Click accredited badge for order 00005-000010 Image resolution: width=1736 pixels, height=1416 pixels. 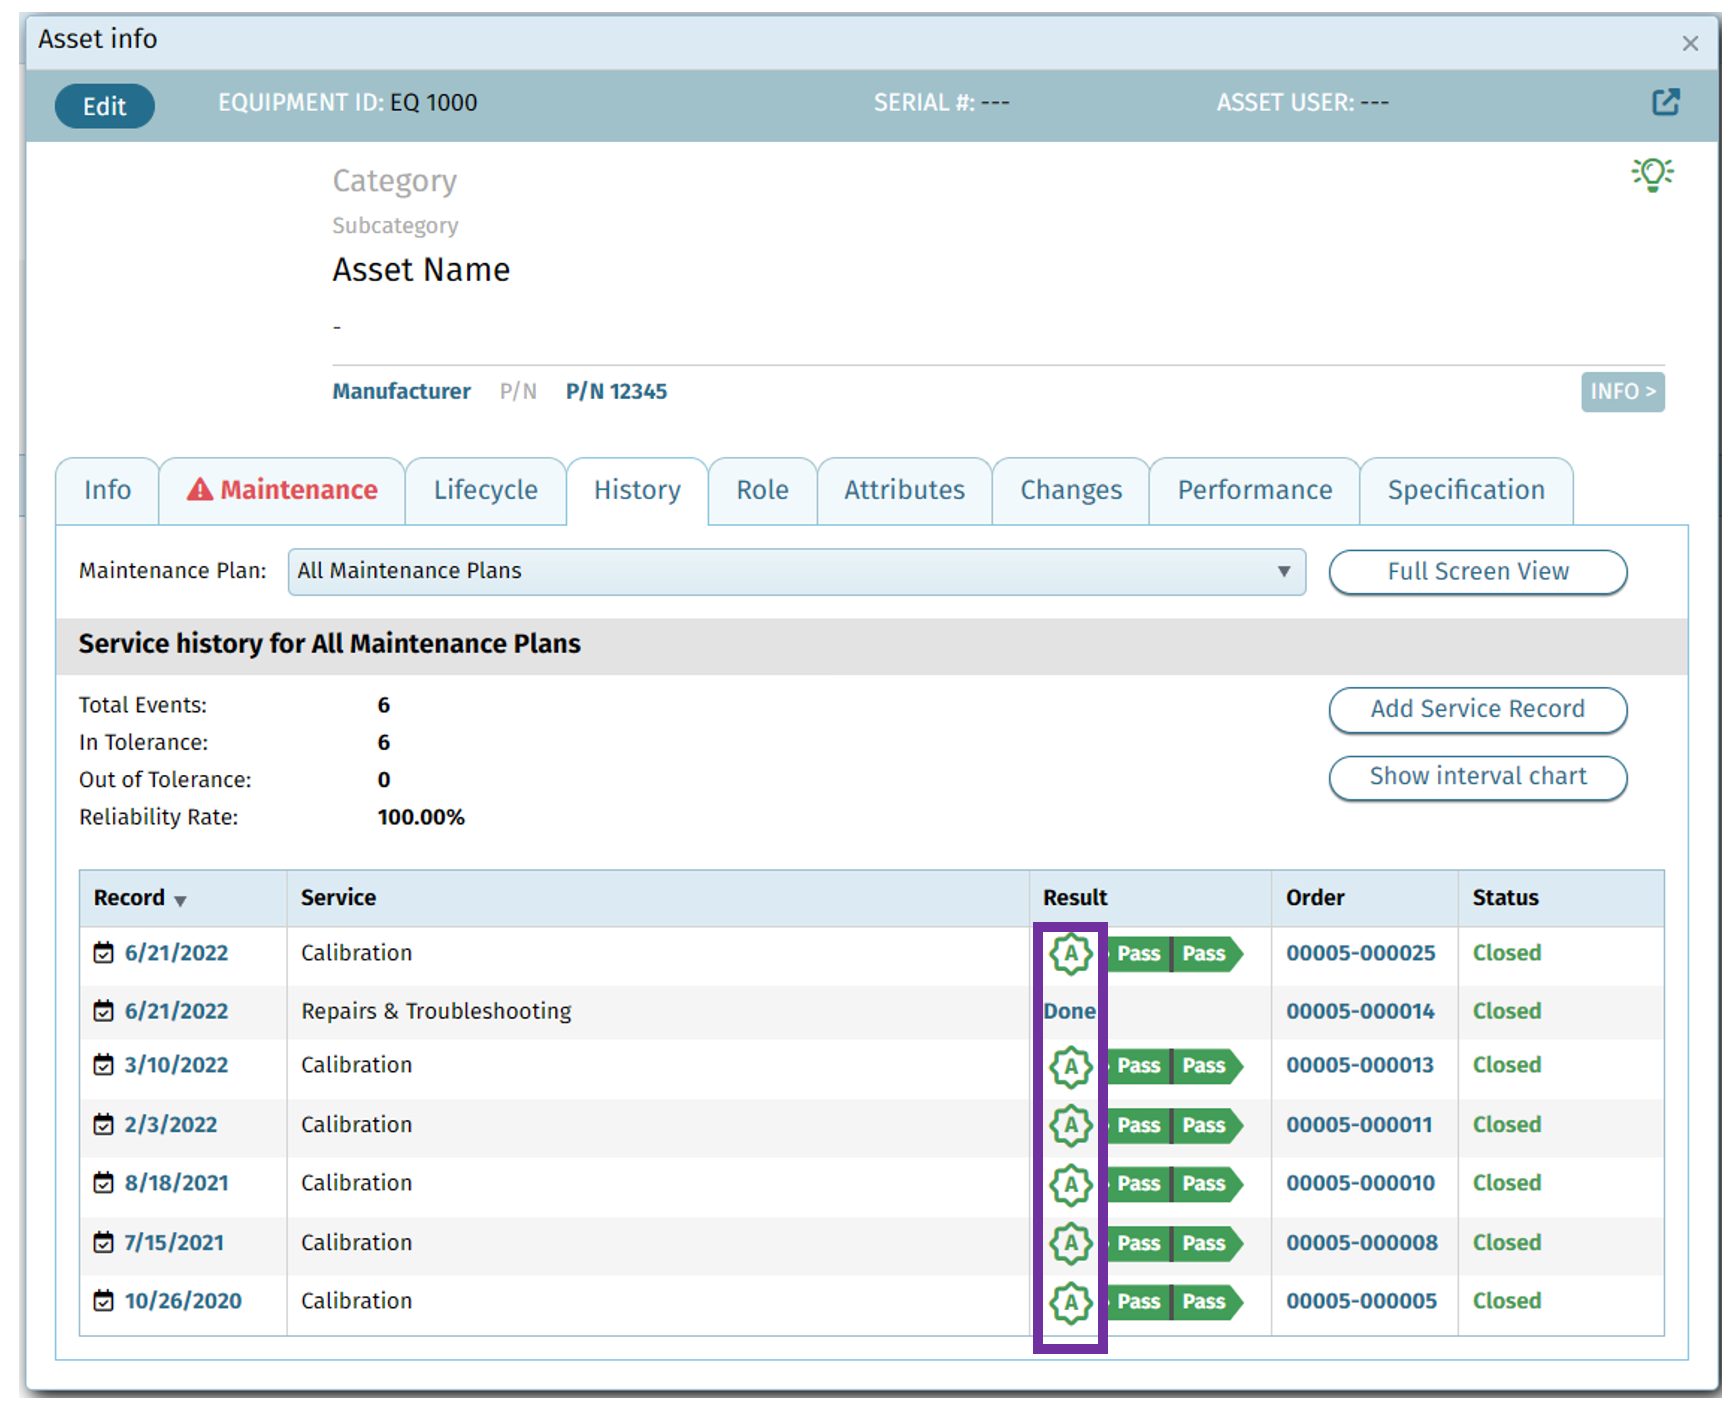point(1071,1184)
